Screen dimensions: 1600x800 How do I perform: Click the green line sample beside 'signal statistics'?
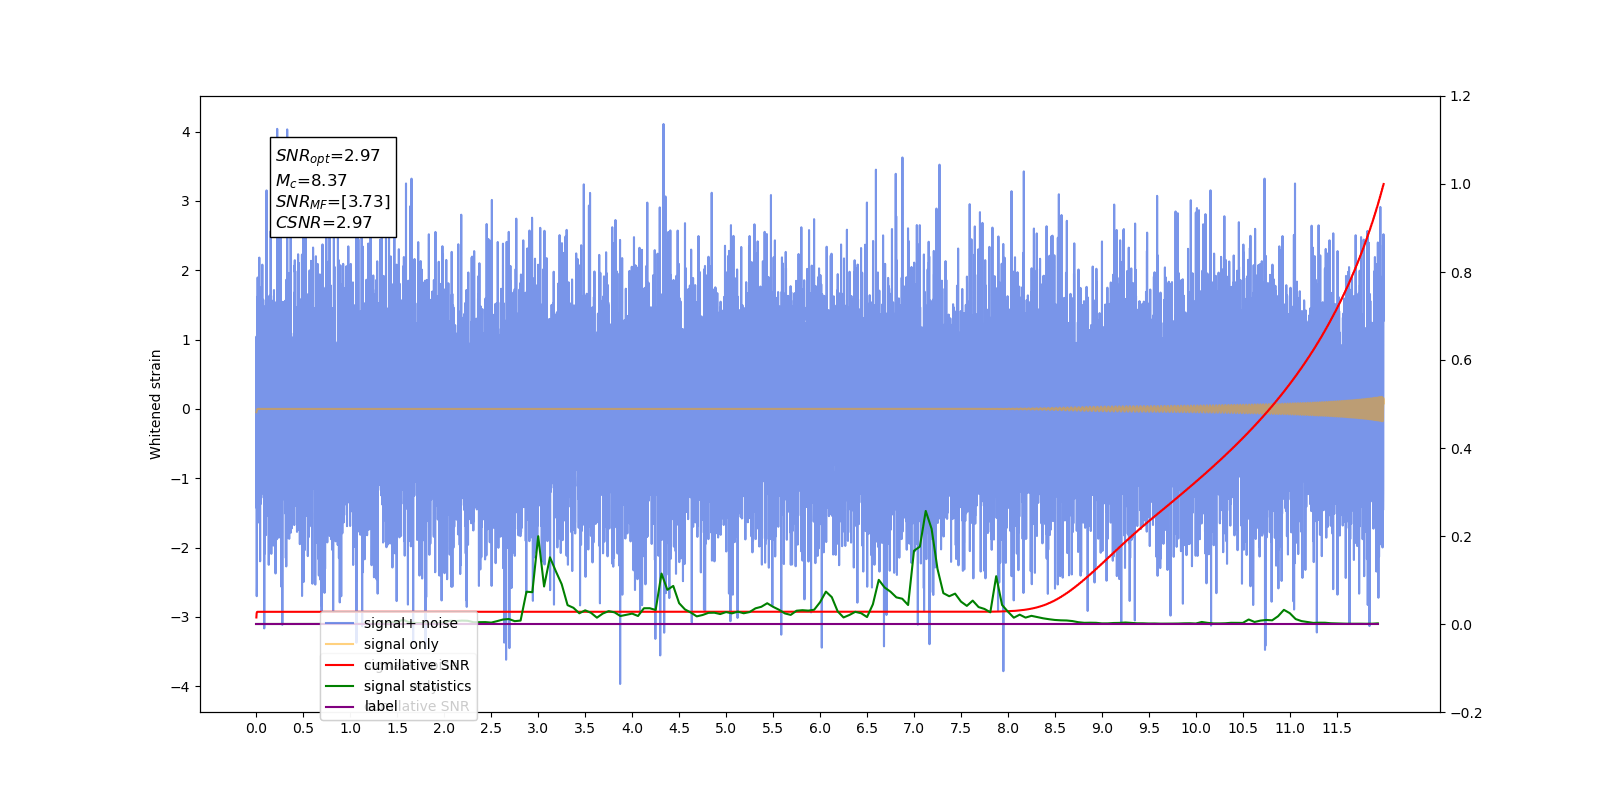pyautogui.click(x=340, y=686)
